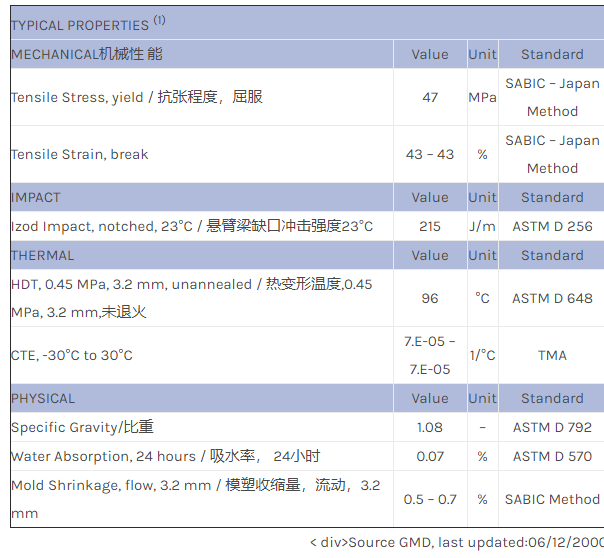Click the HDT, 0.45 MPa row label
The image size is (604, 558).
coord(191,298)
